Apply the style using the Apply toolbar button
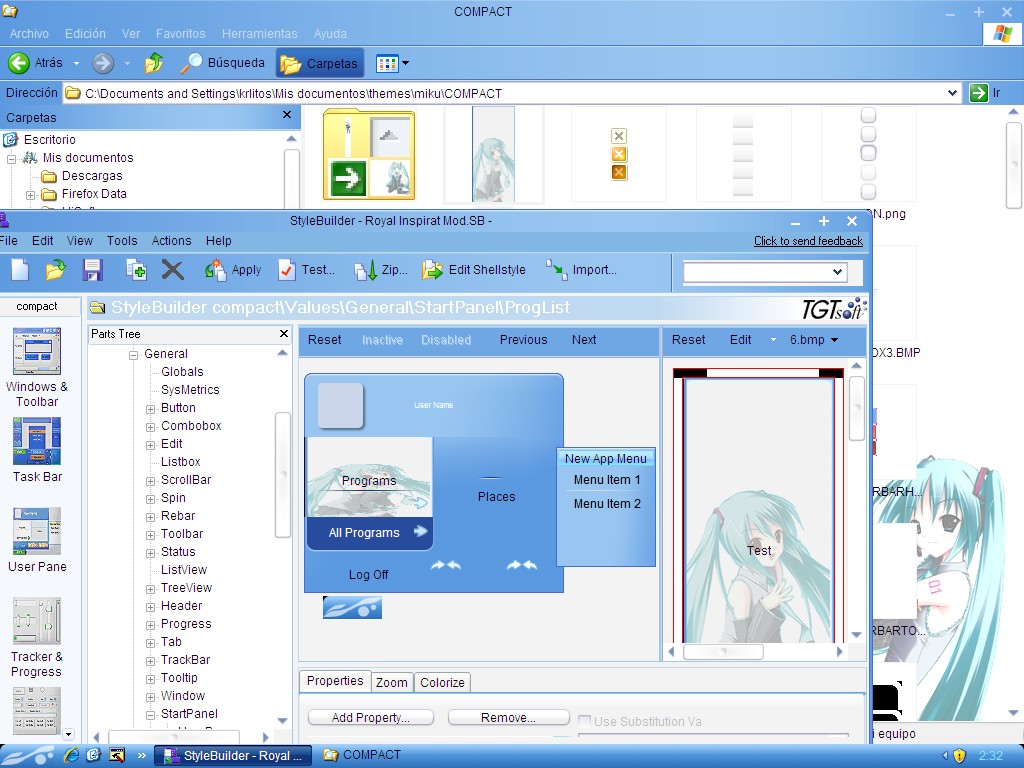The image size is (1024, 768). [232, 270]
